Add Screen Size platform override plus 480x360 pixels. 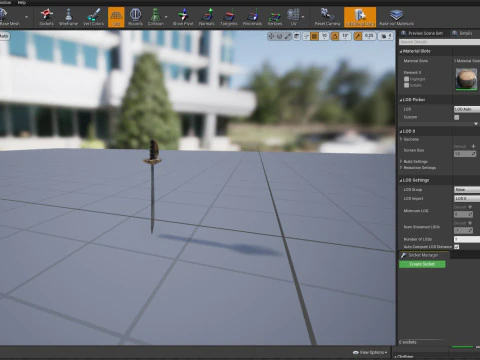(x=473, y=146)
